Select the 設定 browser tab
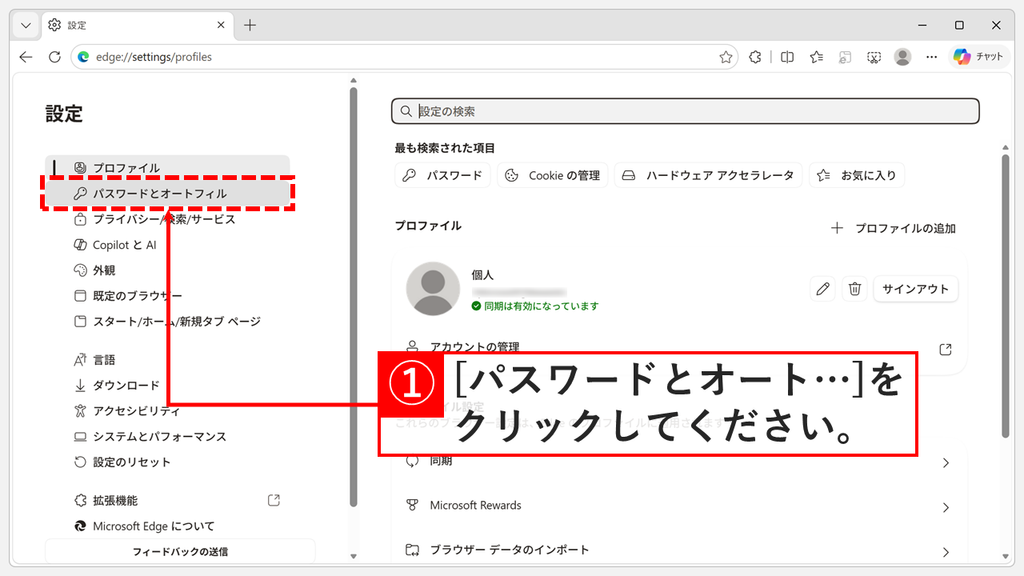 [x=137, y=25]
